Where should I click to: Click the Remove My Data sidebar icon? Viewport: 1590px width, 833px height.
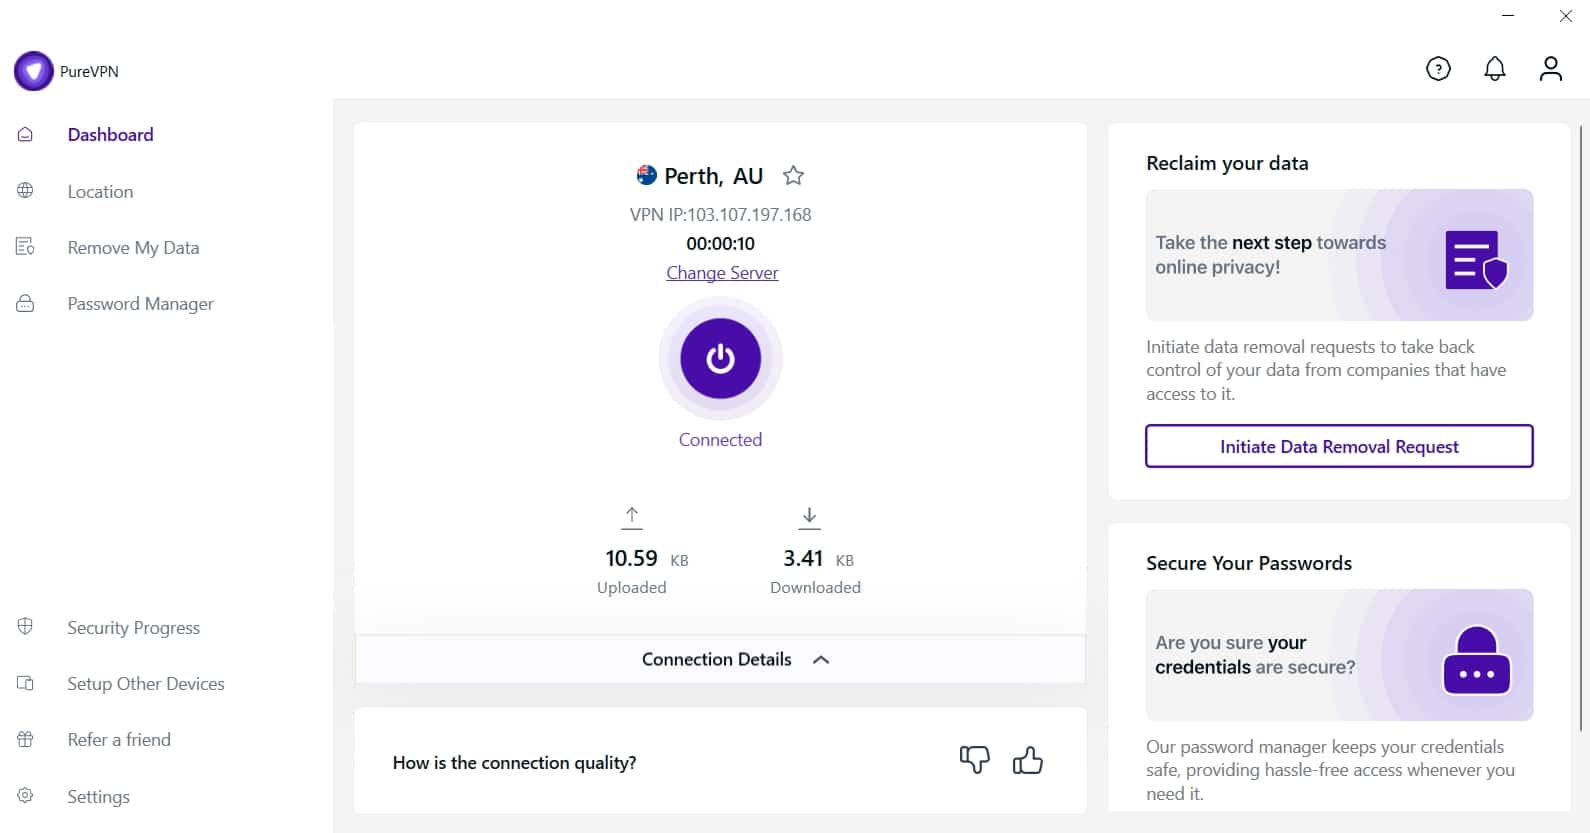tap(25, 246)
